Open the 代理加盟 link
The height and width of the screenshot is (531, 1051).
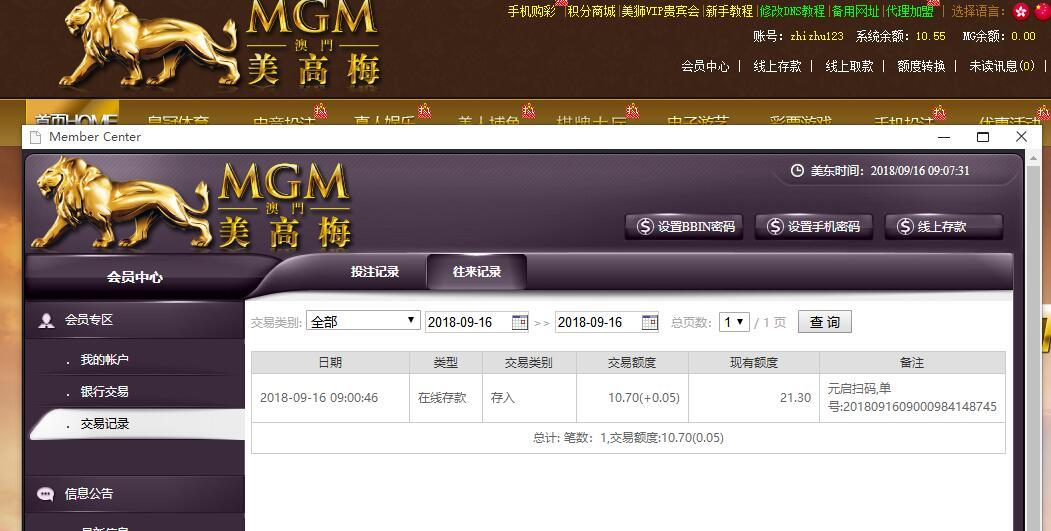click(x=910, y=11)
